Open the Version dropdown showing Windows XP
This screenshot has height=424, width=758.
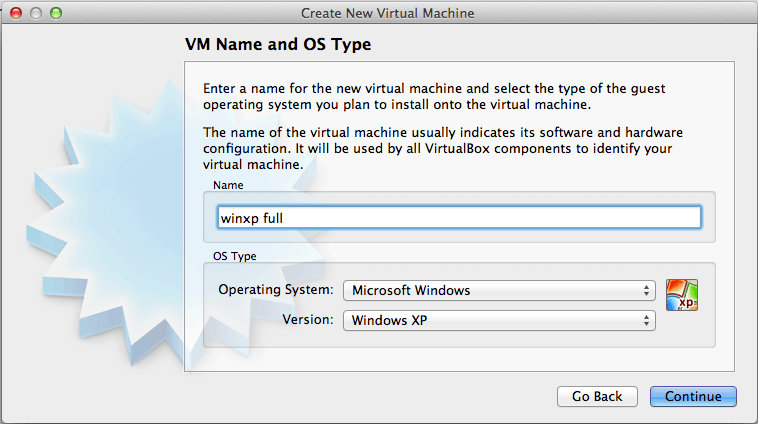pyautogui.click(x=499, y=320)
